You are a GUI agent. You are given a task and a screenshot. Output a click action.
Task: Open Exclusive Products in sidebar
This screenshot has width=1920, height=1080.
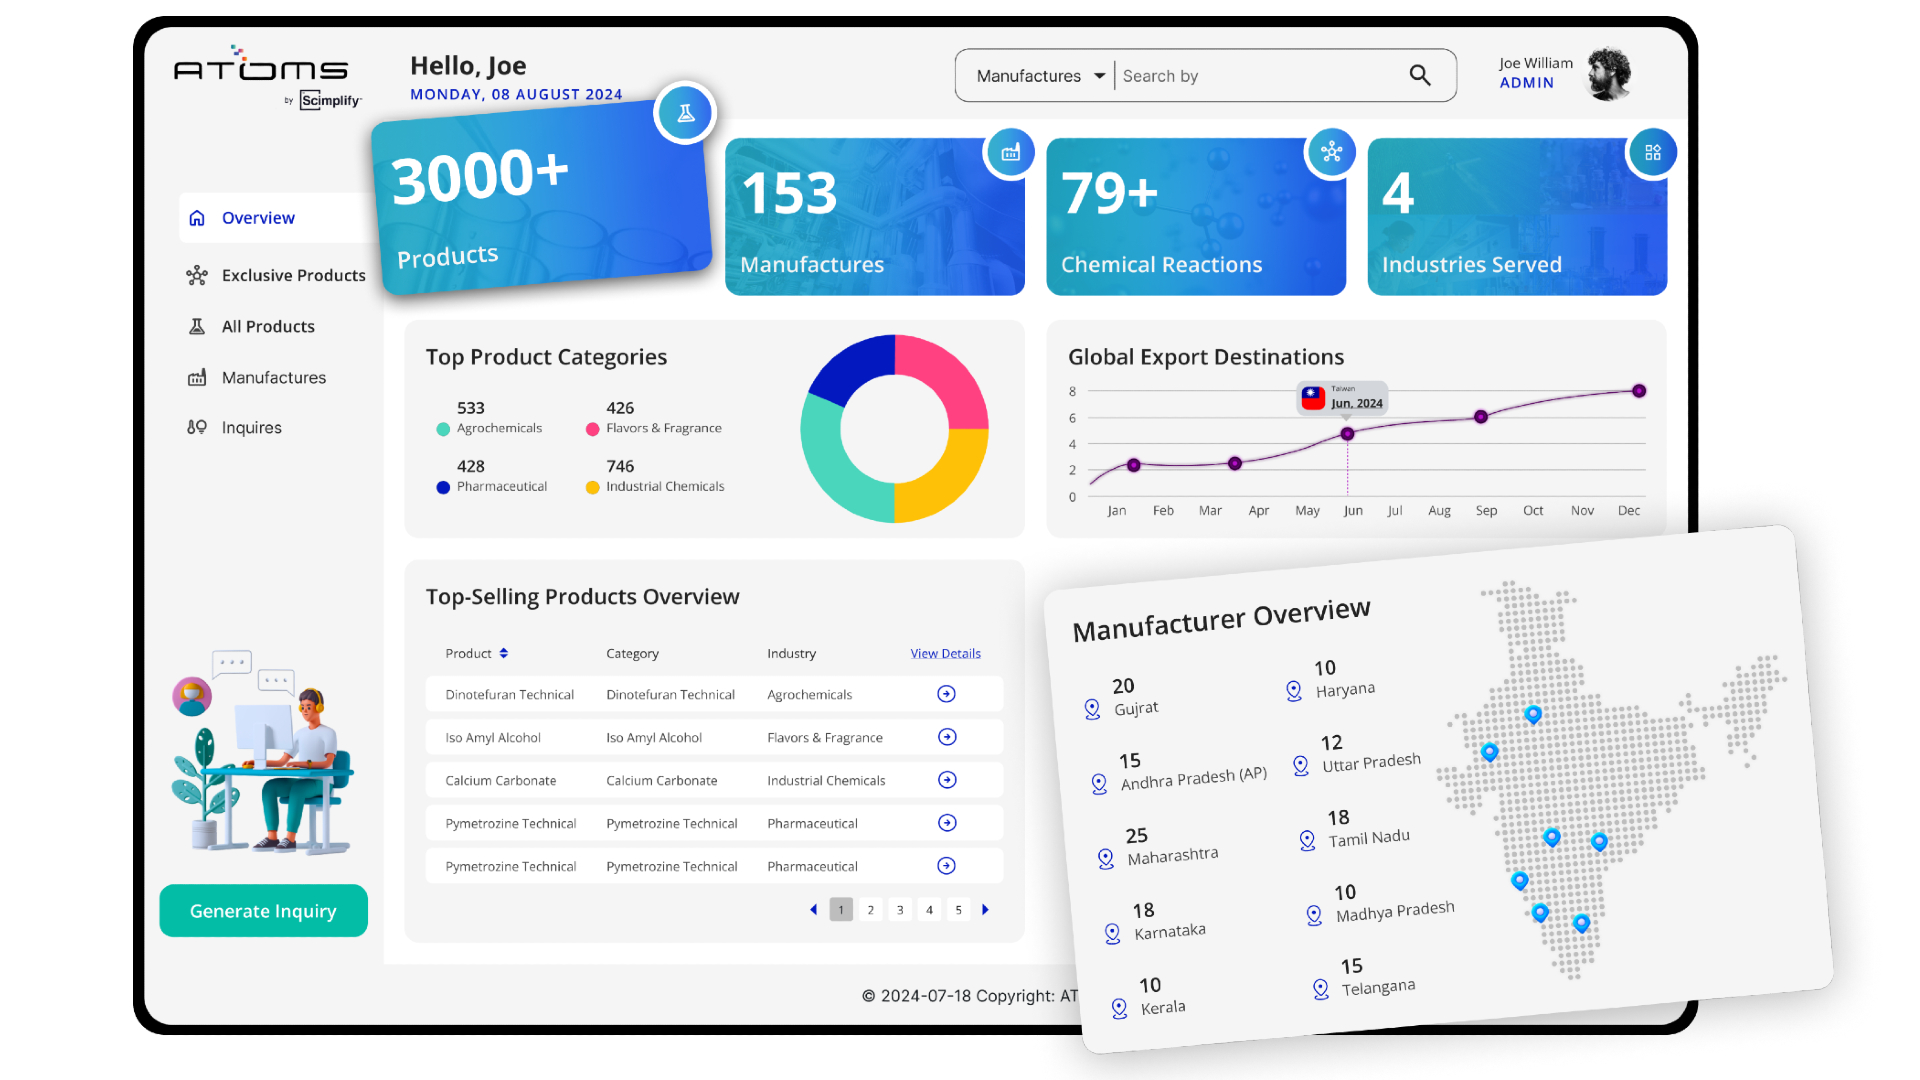click(x=293, y=275)
